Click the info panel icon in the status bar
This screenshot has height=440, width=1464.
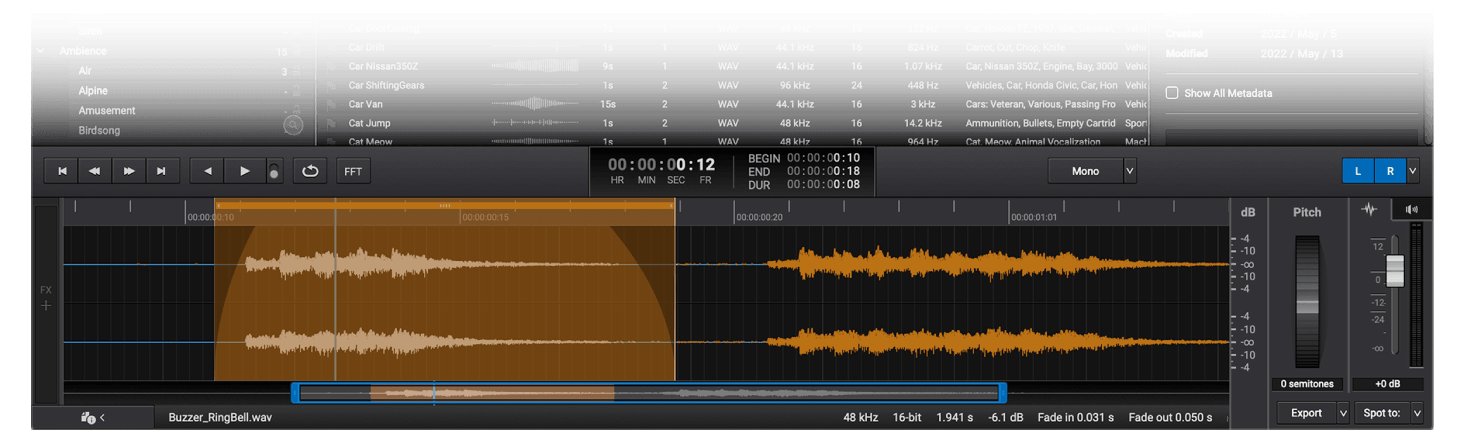coord(92,417)
